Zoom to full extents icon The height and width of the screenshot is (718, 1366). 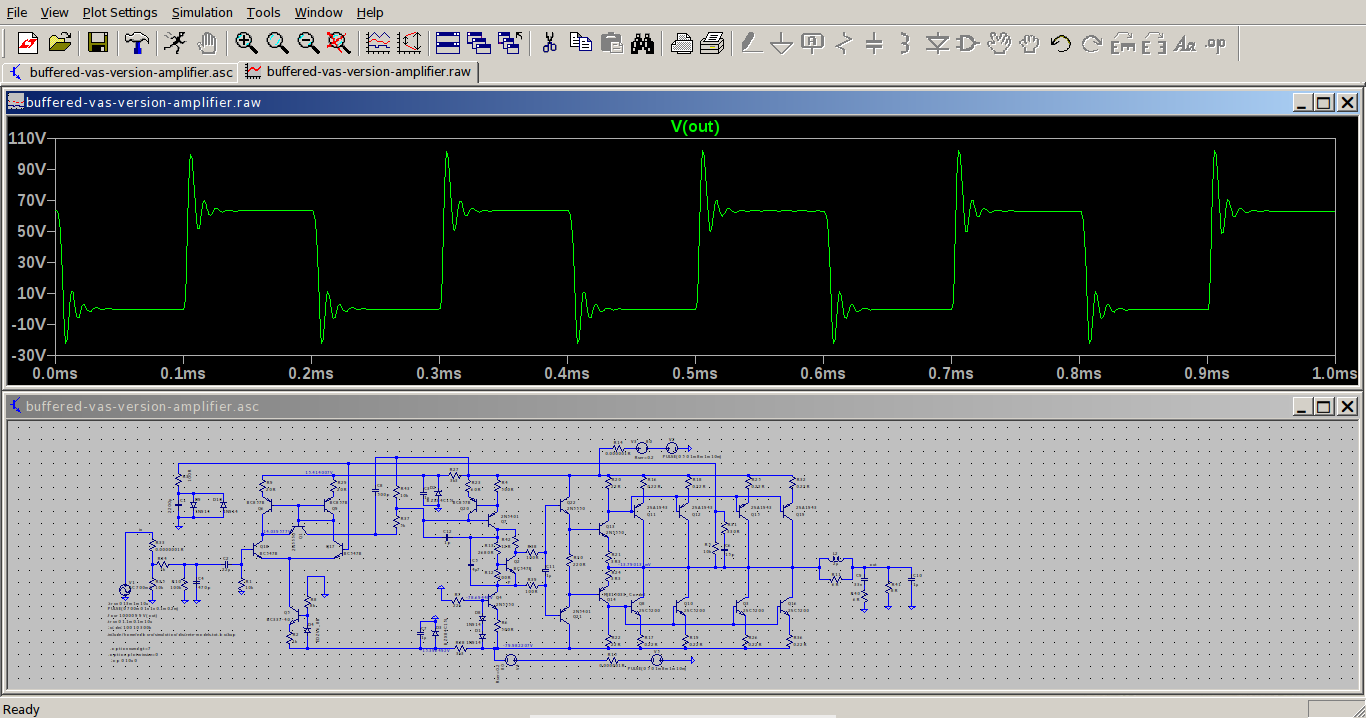pyautogui.click(x=339, y=43)
